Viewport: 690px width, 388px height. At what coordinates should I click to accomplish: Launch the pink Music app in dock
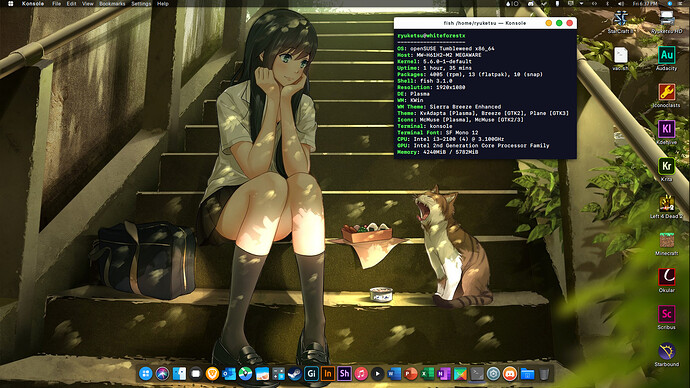point(361,374)
